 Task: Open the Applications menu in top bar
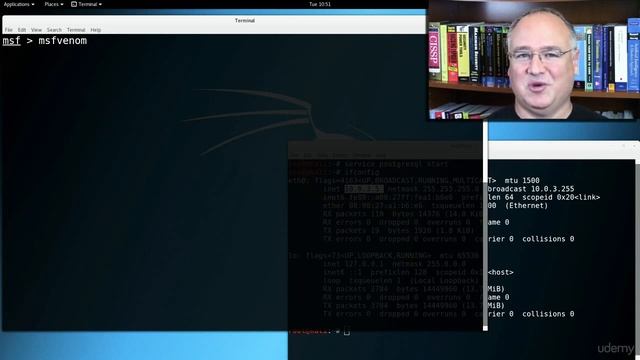tap(19, 4)
